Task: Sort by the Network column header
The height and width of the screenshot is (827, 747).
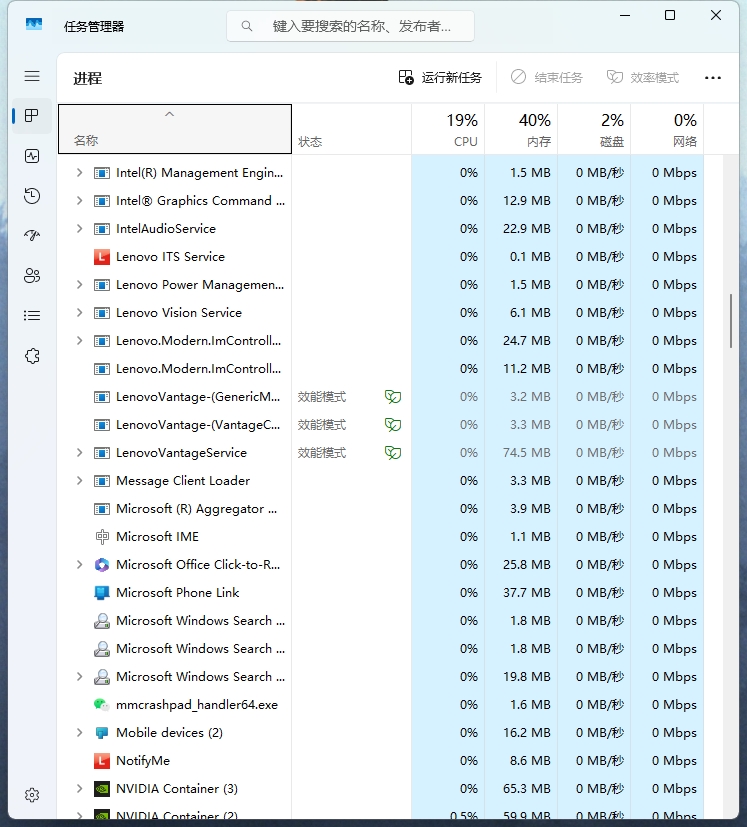Action: point(667,129)
